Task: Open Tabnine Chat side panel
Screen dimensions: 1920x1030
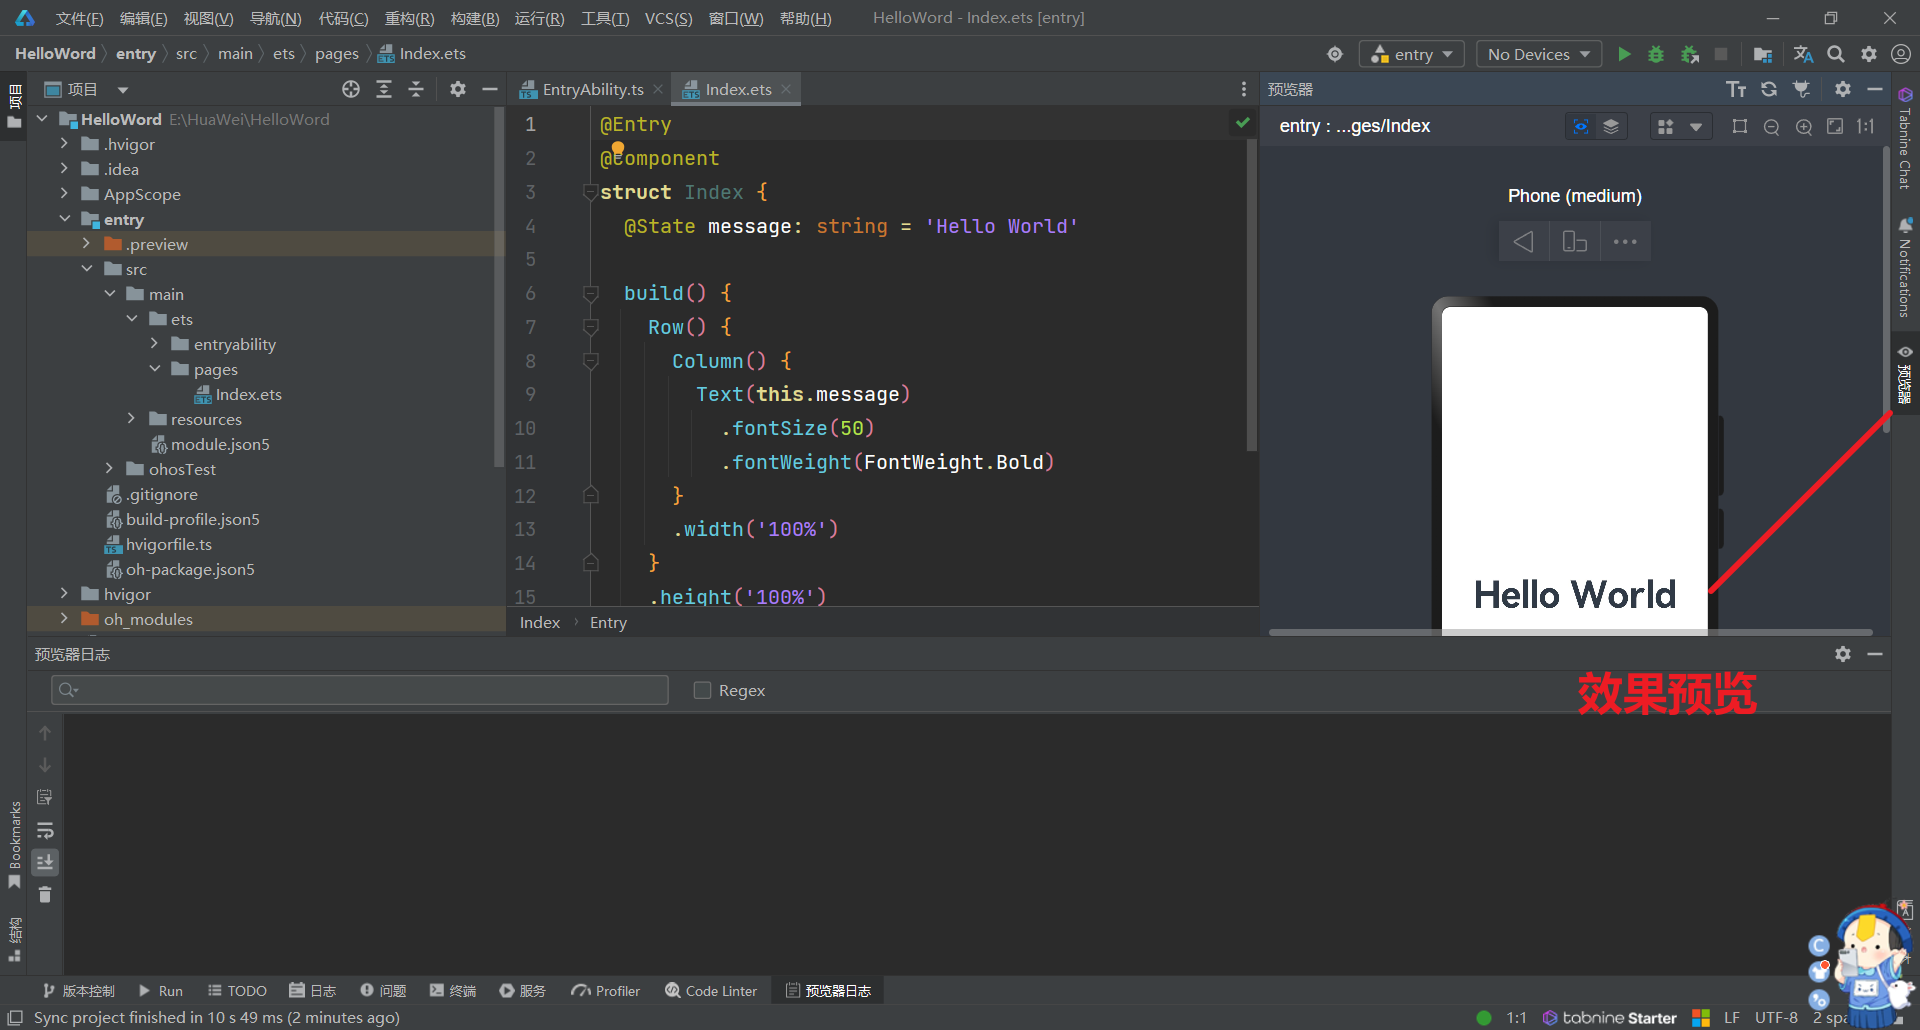Action: click(1905, 139)
